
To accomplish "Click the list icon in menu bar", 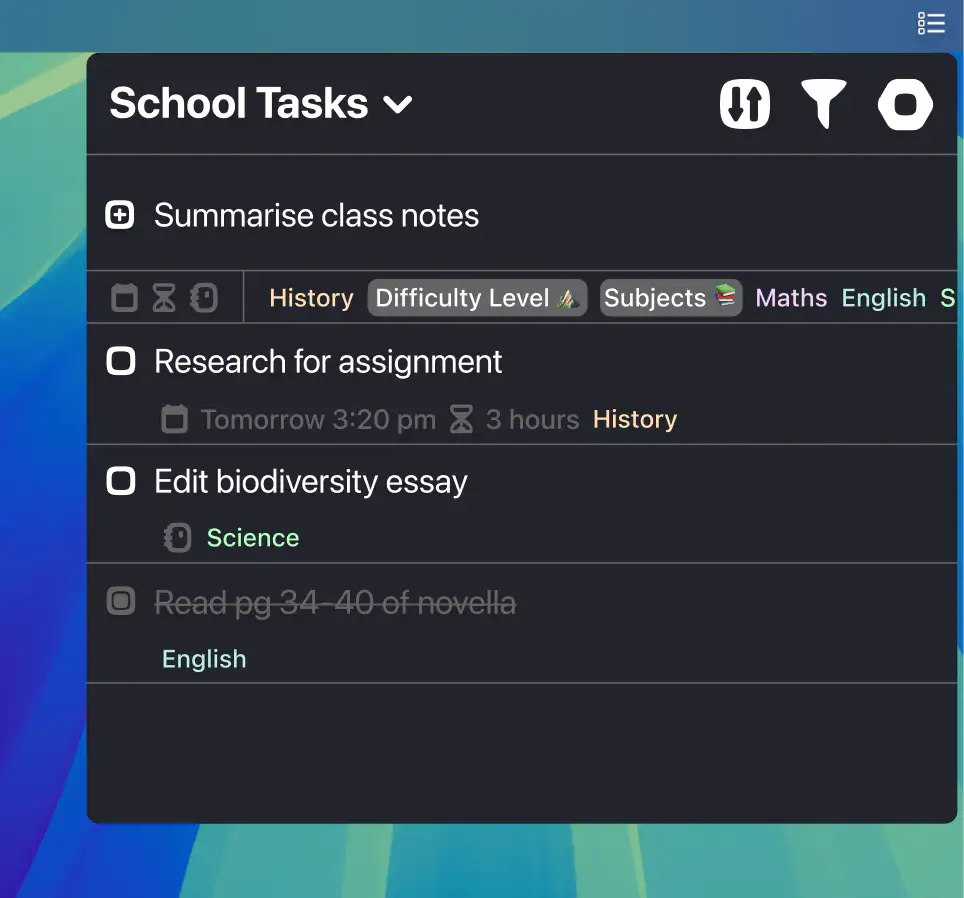I will coord(931,23).
